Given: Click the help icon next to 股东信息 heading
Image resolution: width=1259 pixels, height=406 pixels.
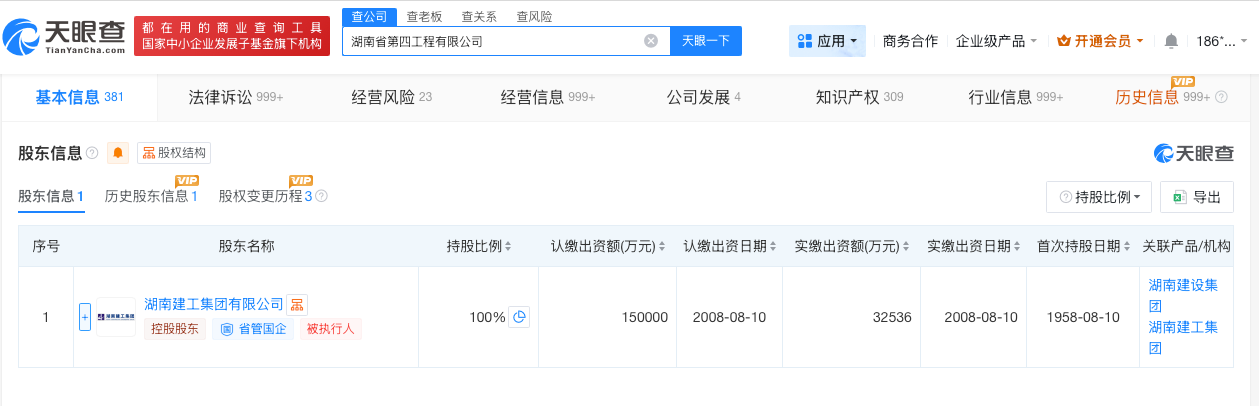Looking at the screenshot, I should tap(92, 153).
